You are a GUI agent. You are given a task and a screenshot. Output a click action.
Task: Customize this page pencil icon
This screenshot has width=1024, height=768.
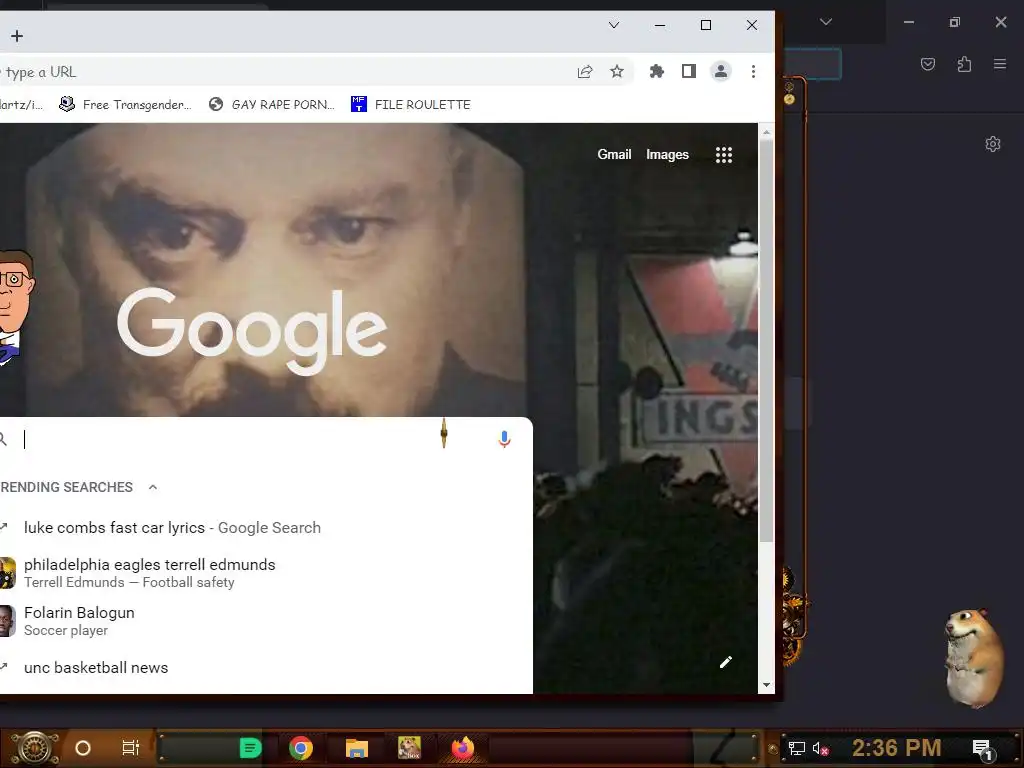coord(726,662)
